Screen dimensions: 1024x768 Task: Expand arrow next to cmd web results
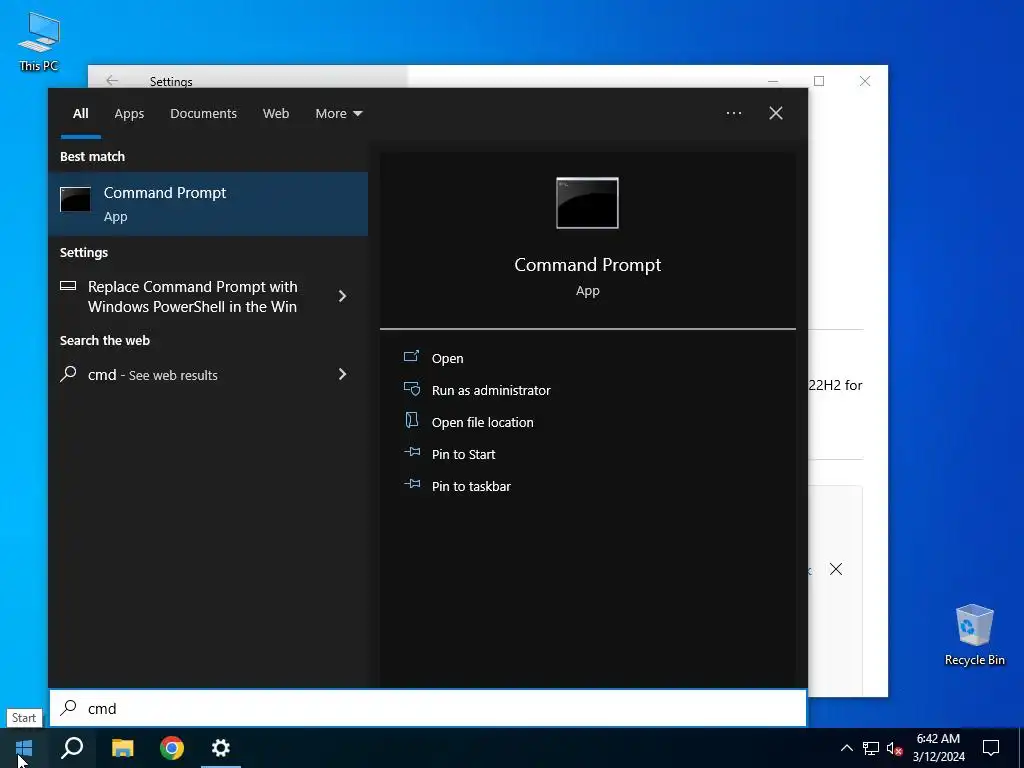click(342, 374)
